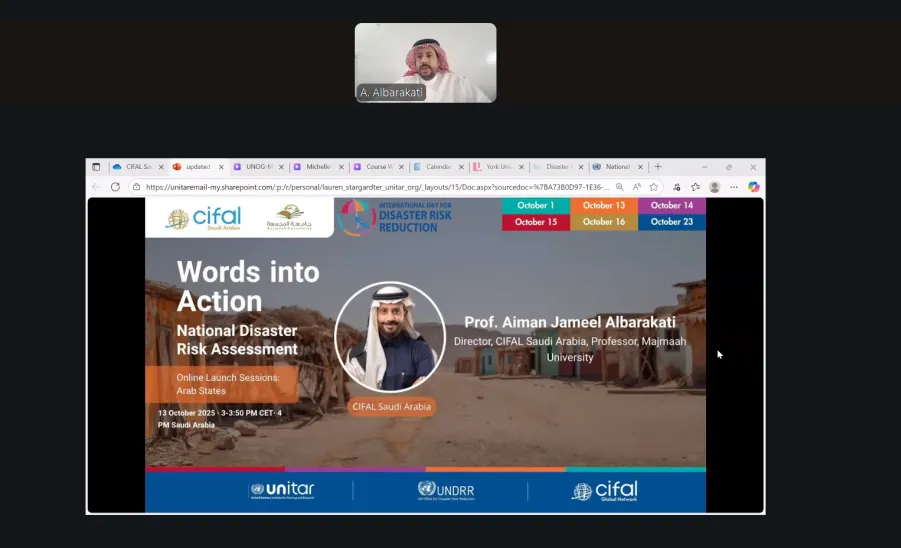Activate the Read aloud icon
901x548 pixels.
coord(637,187)
